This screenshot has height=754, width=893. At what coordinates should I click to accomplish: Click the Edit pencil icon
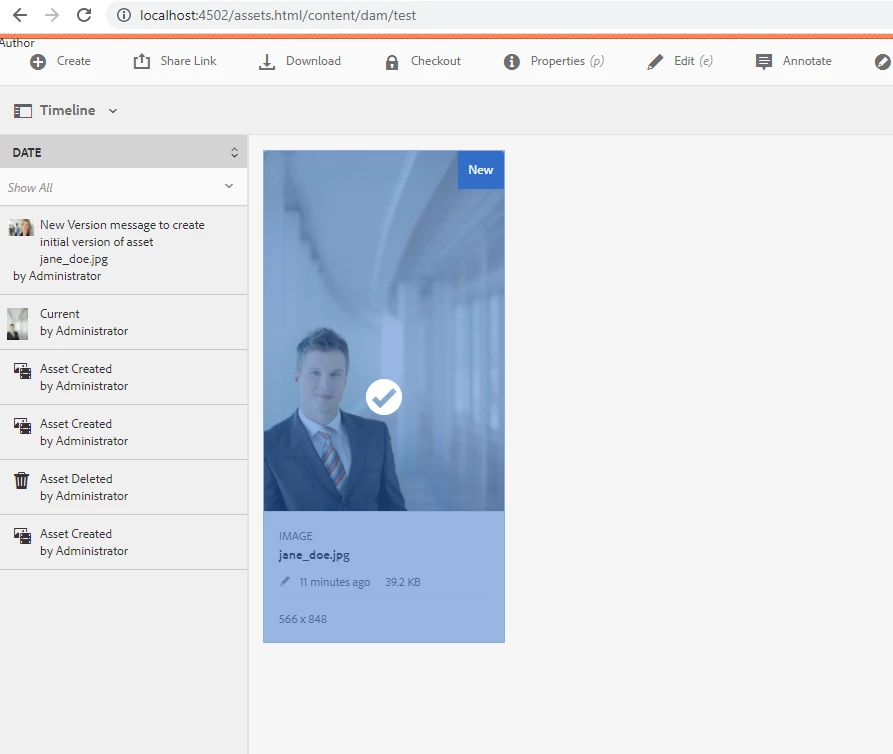pyautogui.click(x=655, y=62)
